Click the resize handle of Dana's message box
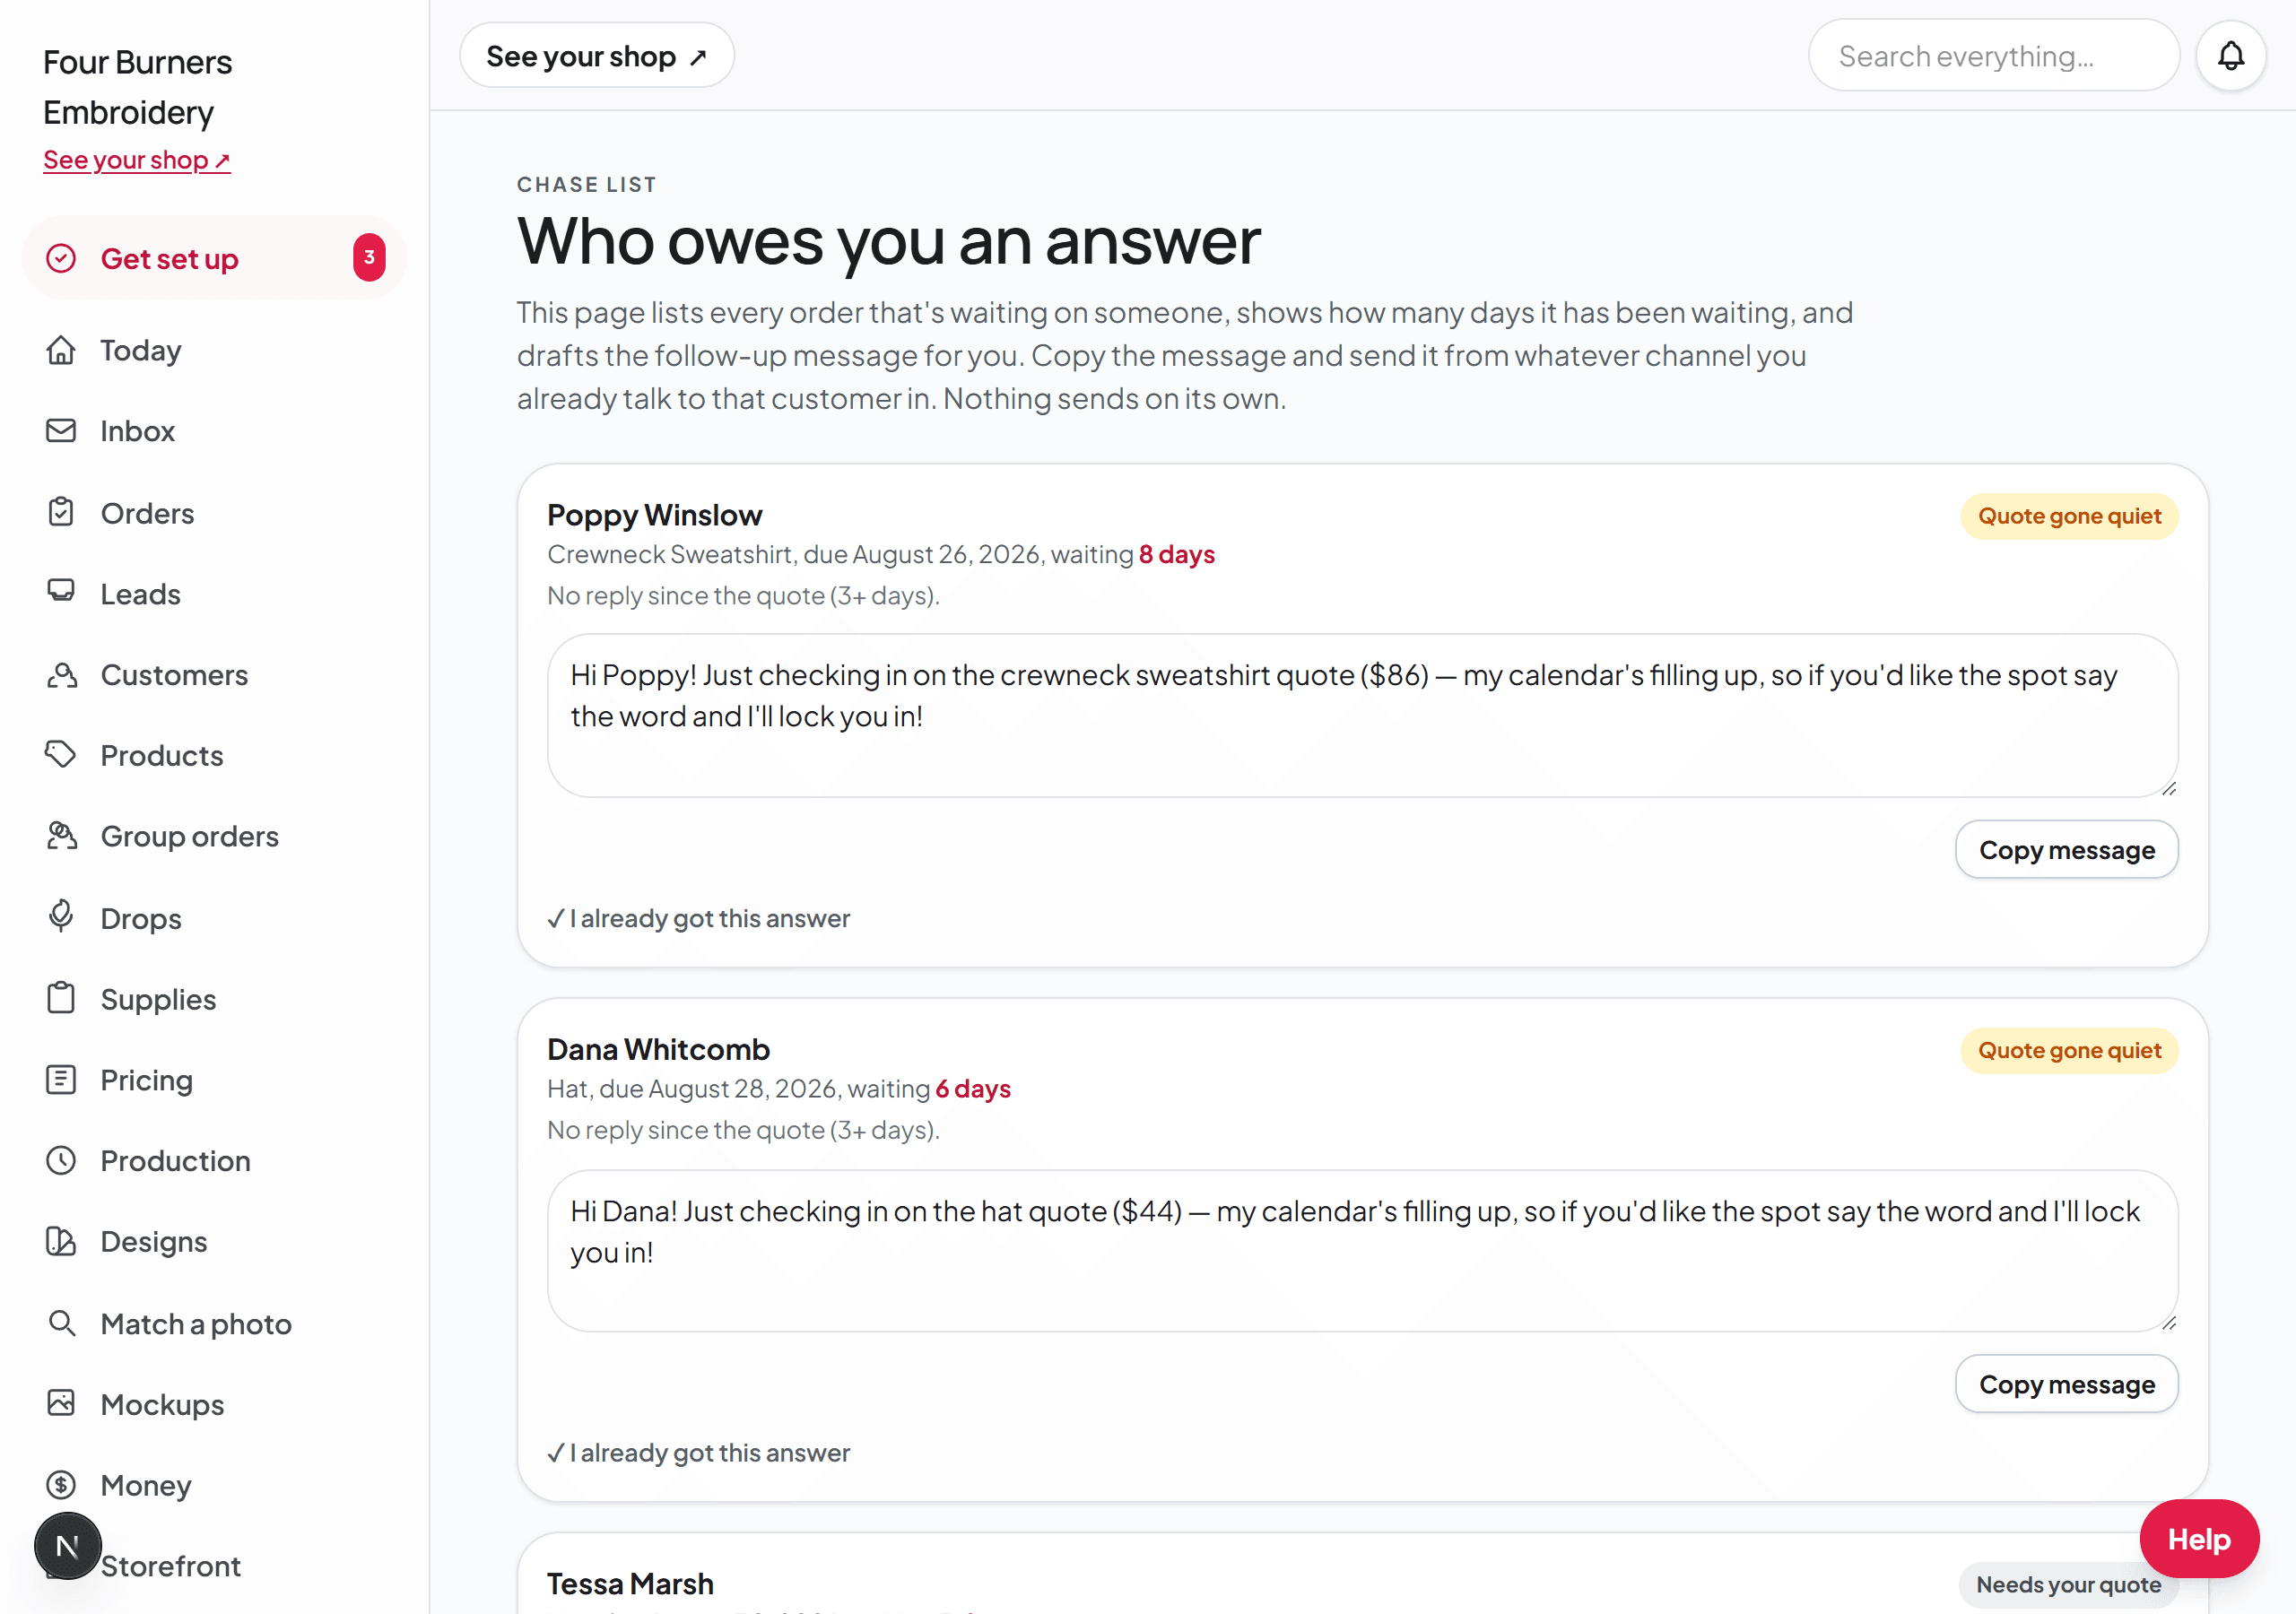Image resolution: width=2296 pixels, height=1614 pixels. click(x=2168, y=1322)
